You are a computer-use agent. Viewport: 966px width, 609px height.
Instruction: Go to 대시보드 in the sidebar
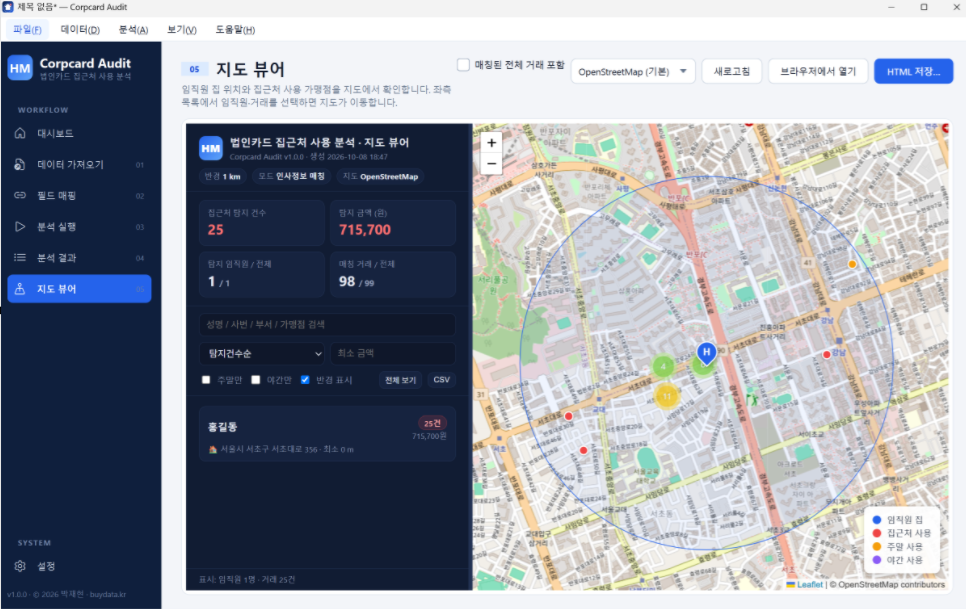coord(79,133)
